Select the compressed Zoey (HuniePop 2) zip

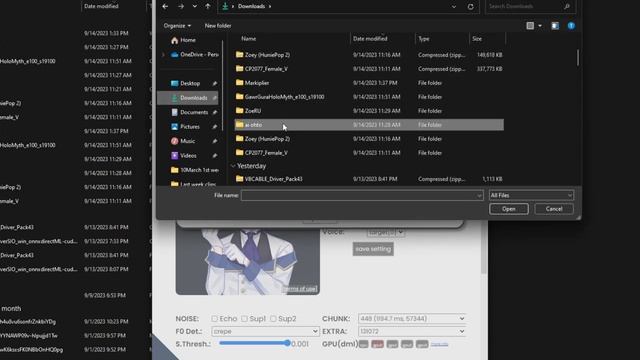click(x=369, y=55)
